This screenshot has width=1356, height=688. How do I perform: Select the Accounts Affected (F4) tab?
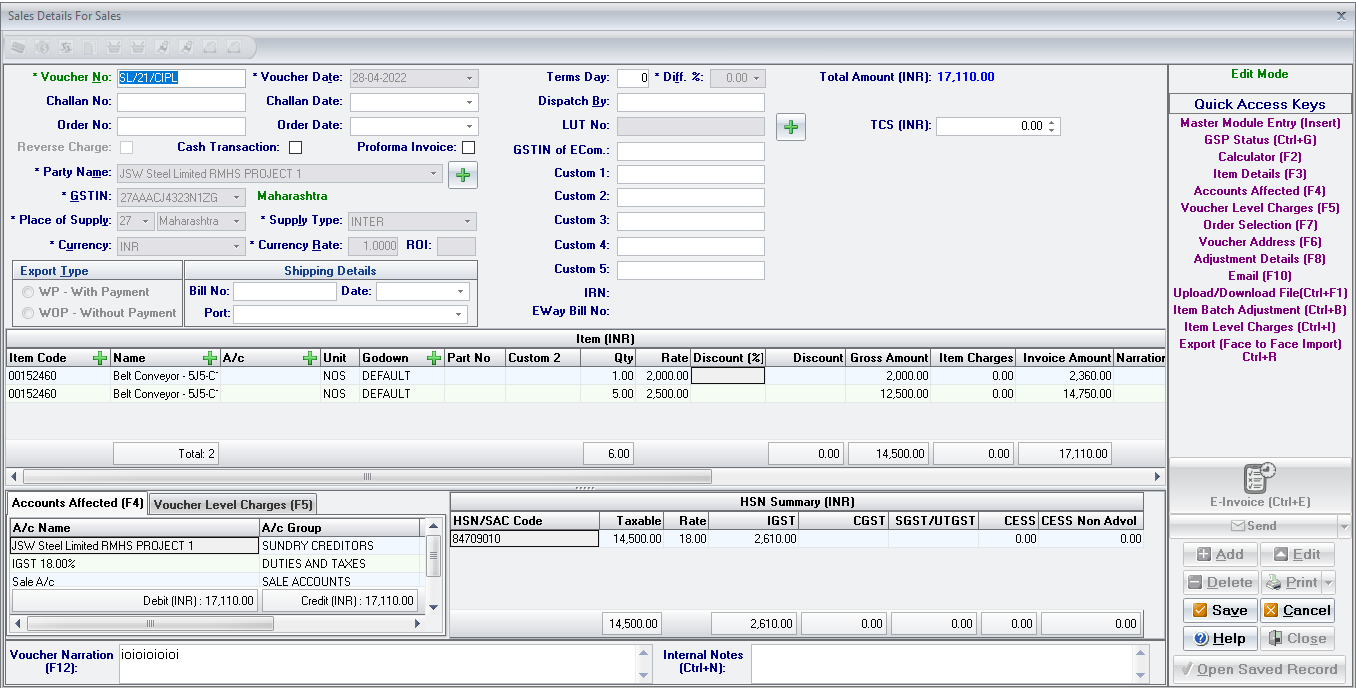click(x=78, y=503)
